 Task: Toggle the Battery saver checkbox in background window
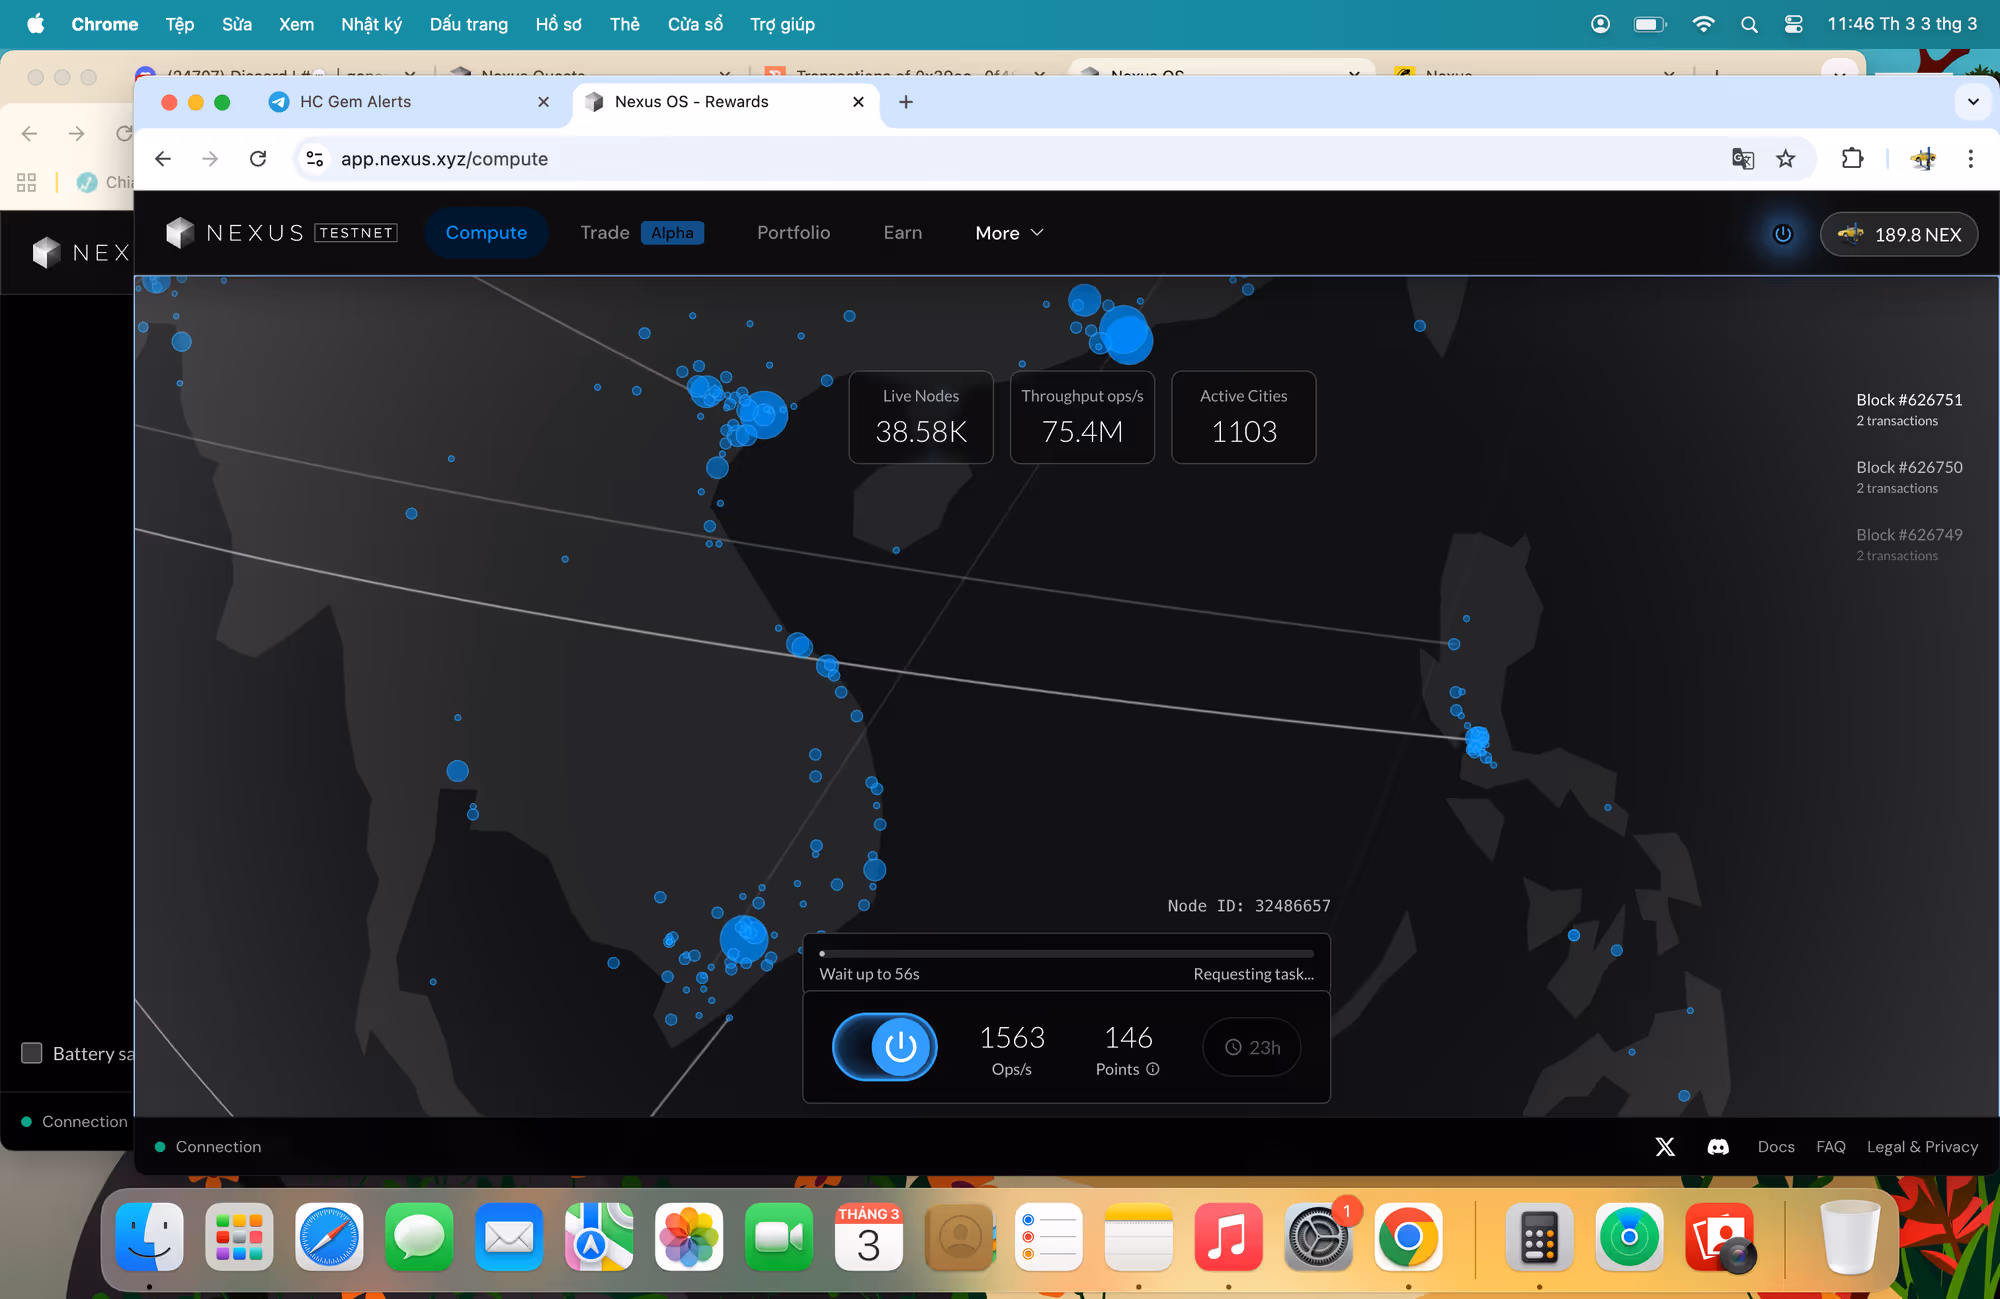pos(32,1053)
